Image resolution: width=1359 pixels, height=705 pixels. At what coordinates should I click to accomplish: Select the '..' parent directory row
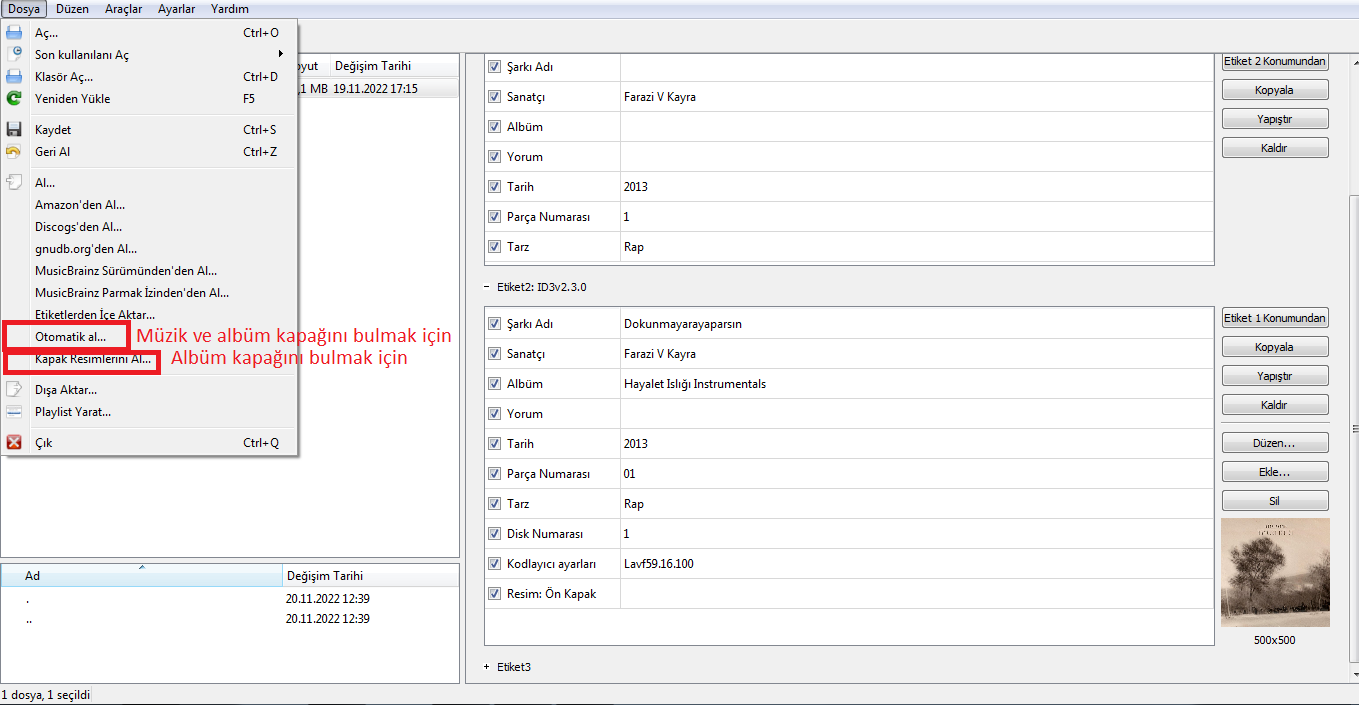tap(230, 619)
